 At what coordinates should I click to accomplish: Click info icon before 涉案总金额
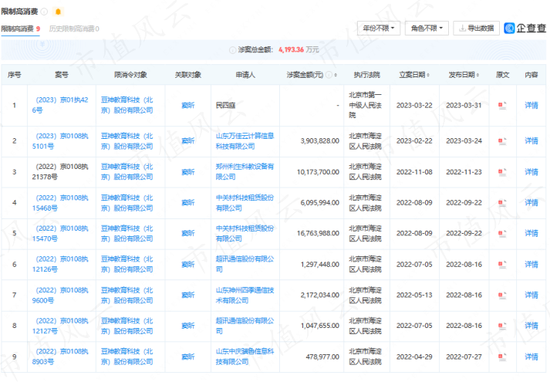pos(232,50)
